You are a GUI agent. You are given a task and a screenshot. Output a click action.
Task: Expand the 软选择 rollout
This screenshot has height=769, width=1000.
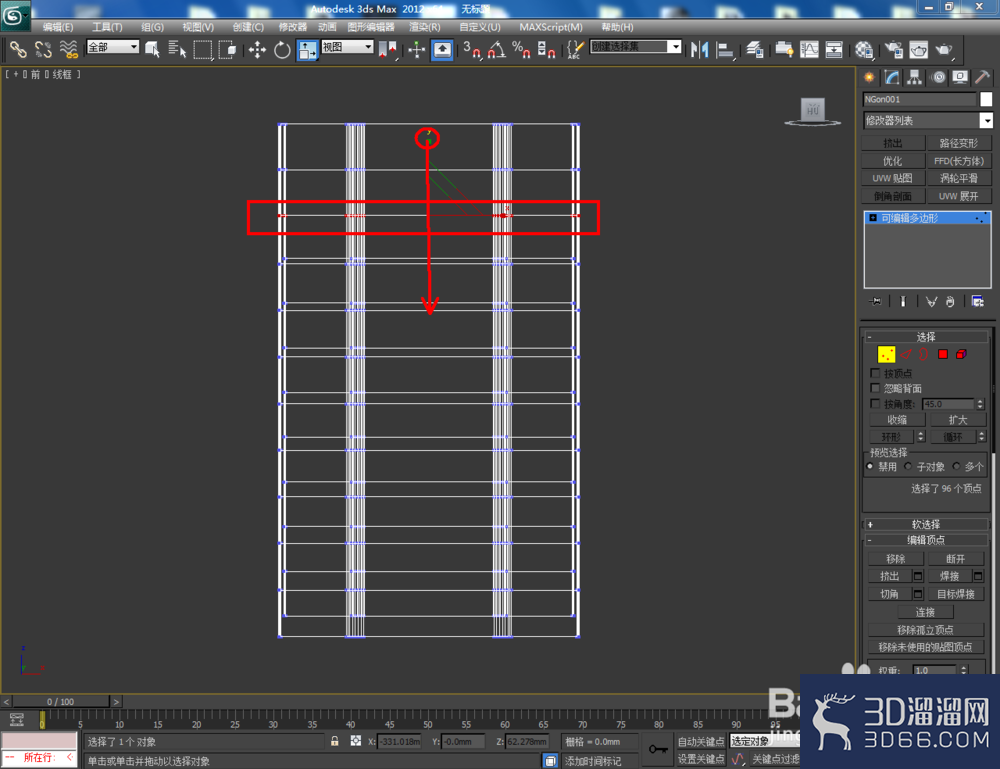tap(925, 524)
